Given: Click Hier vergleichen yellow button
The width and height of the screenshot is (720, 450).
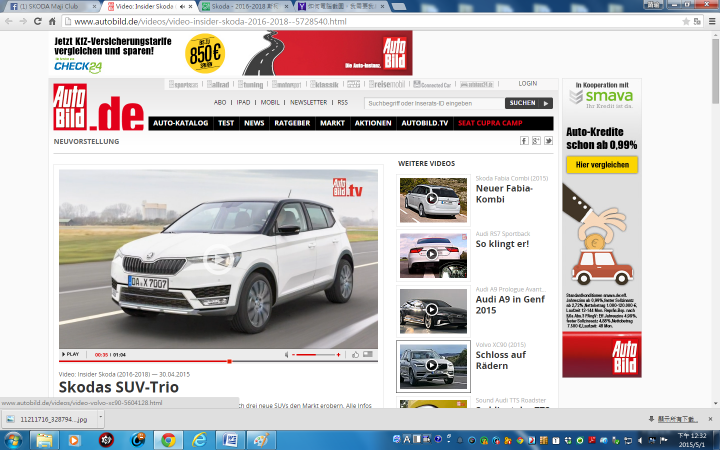Looking at the screenshot, I should pyautogui.click(x=602, y=165).
